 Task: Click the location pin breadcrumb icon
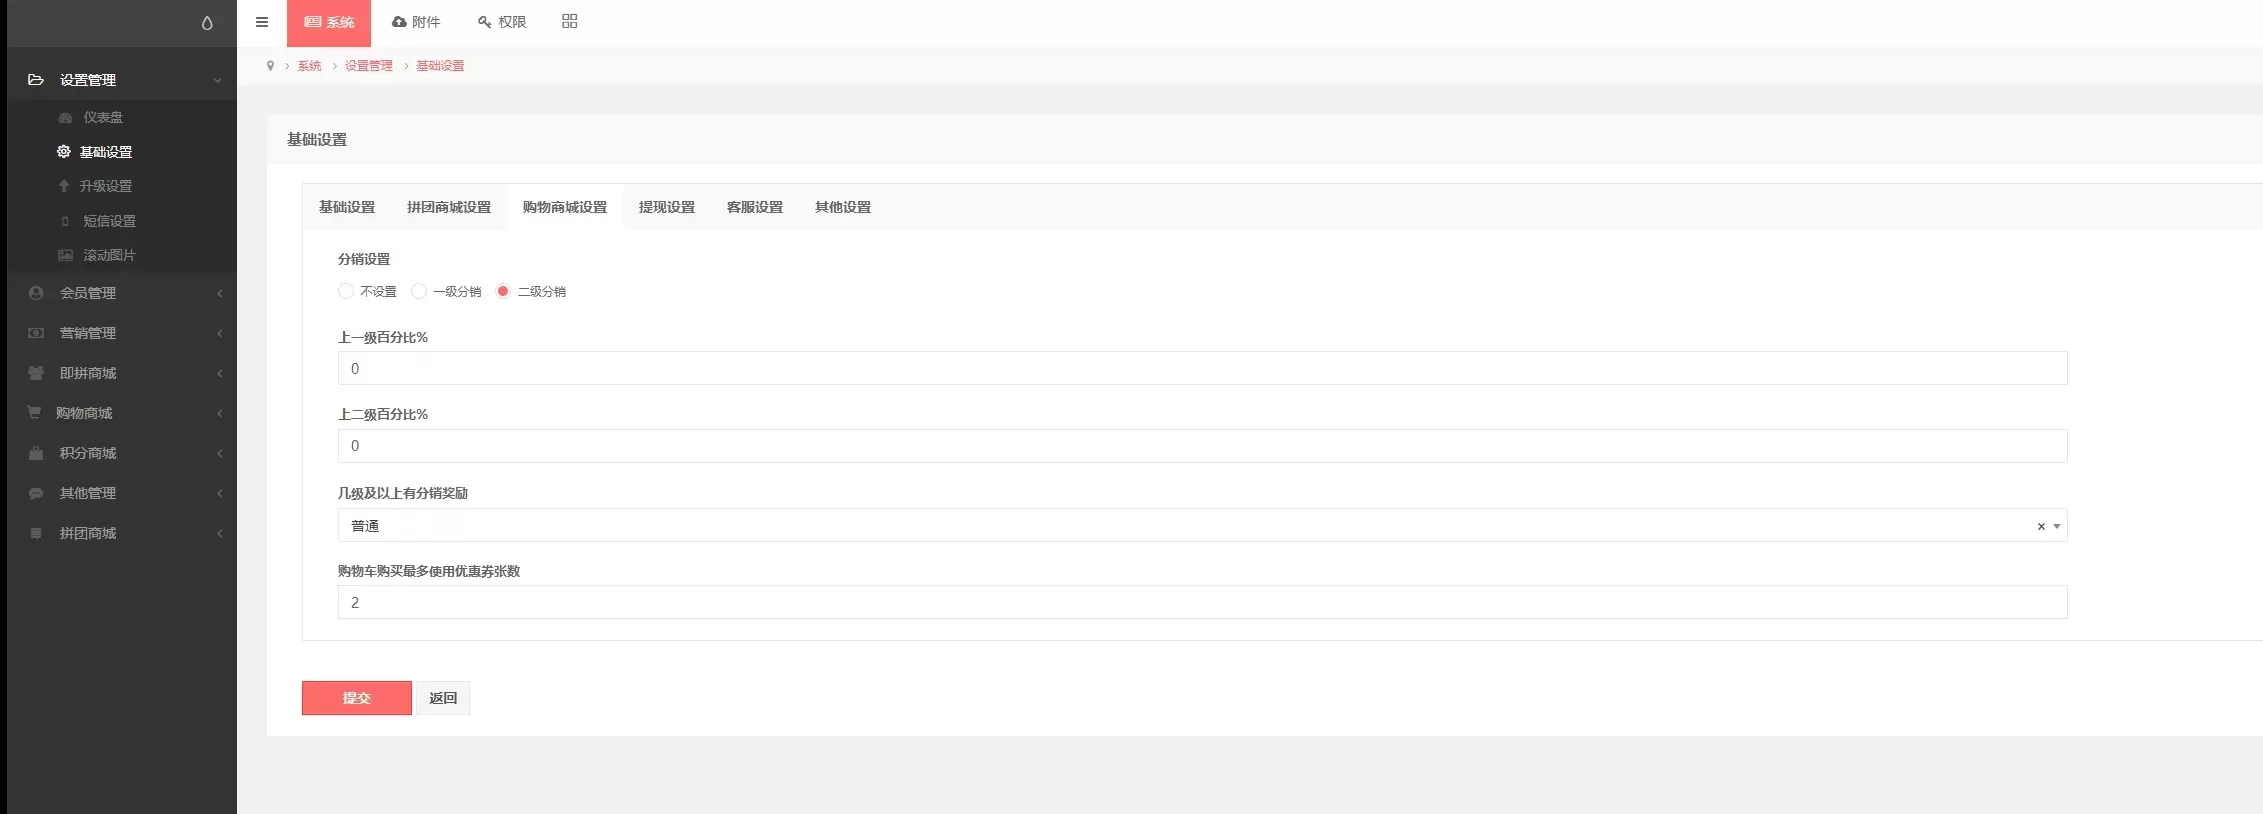click(270, 66)
